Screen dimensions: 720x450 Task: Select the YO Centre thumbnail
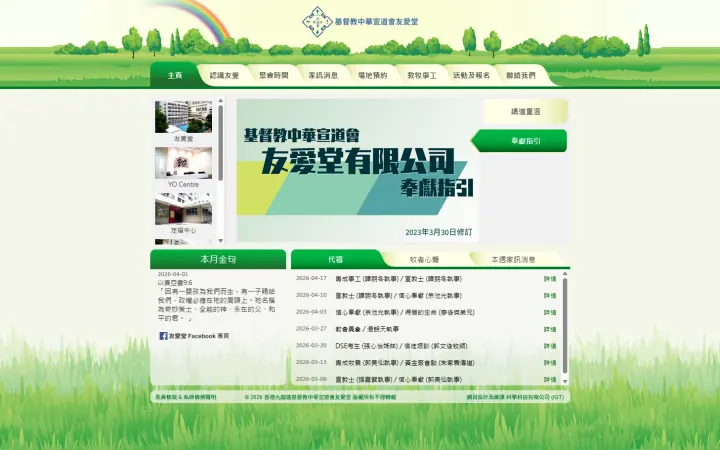coord(183,163)
